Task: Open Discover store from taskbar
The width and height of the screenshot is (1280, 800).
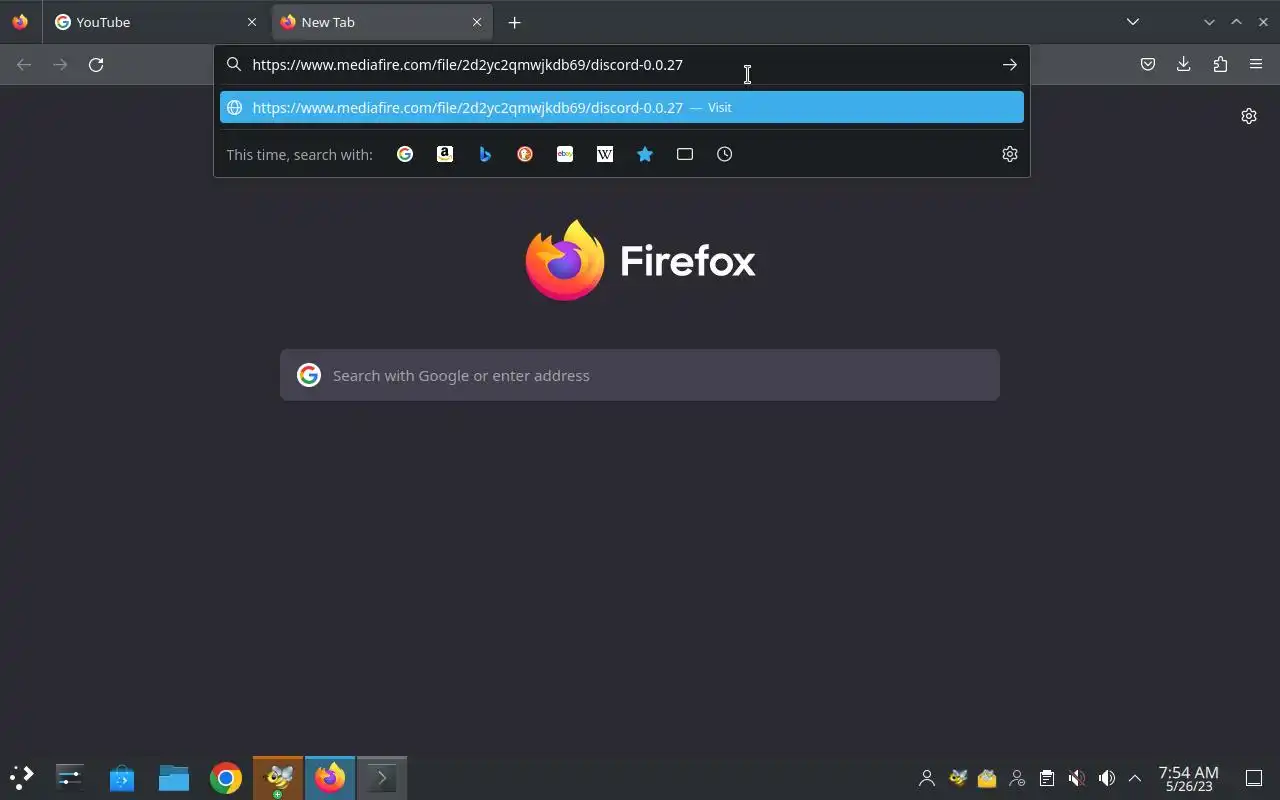Action: point(122,777)
